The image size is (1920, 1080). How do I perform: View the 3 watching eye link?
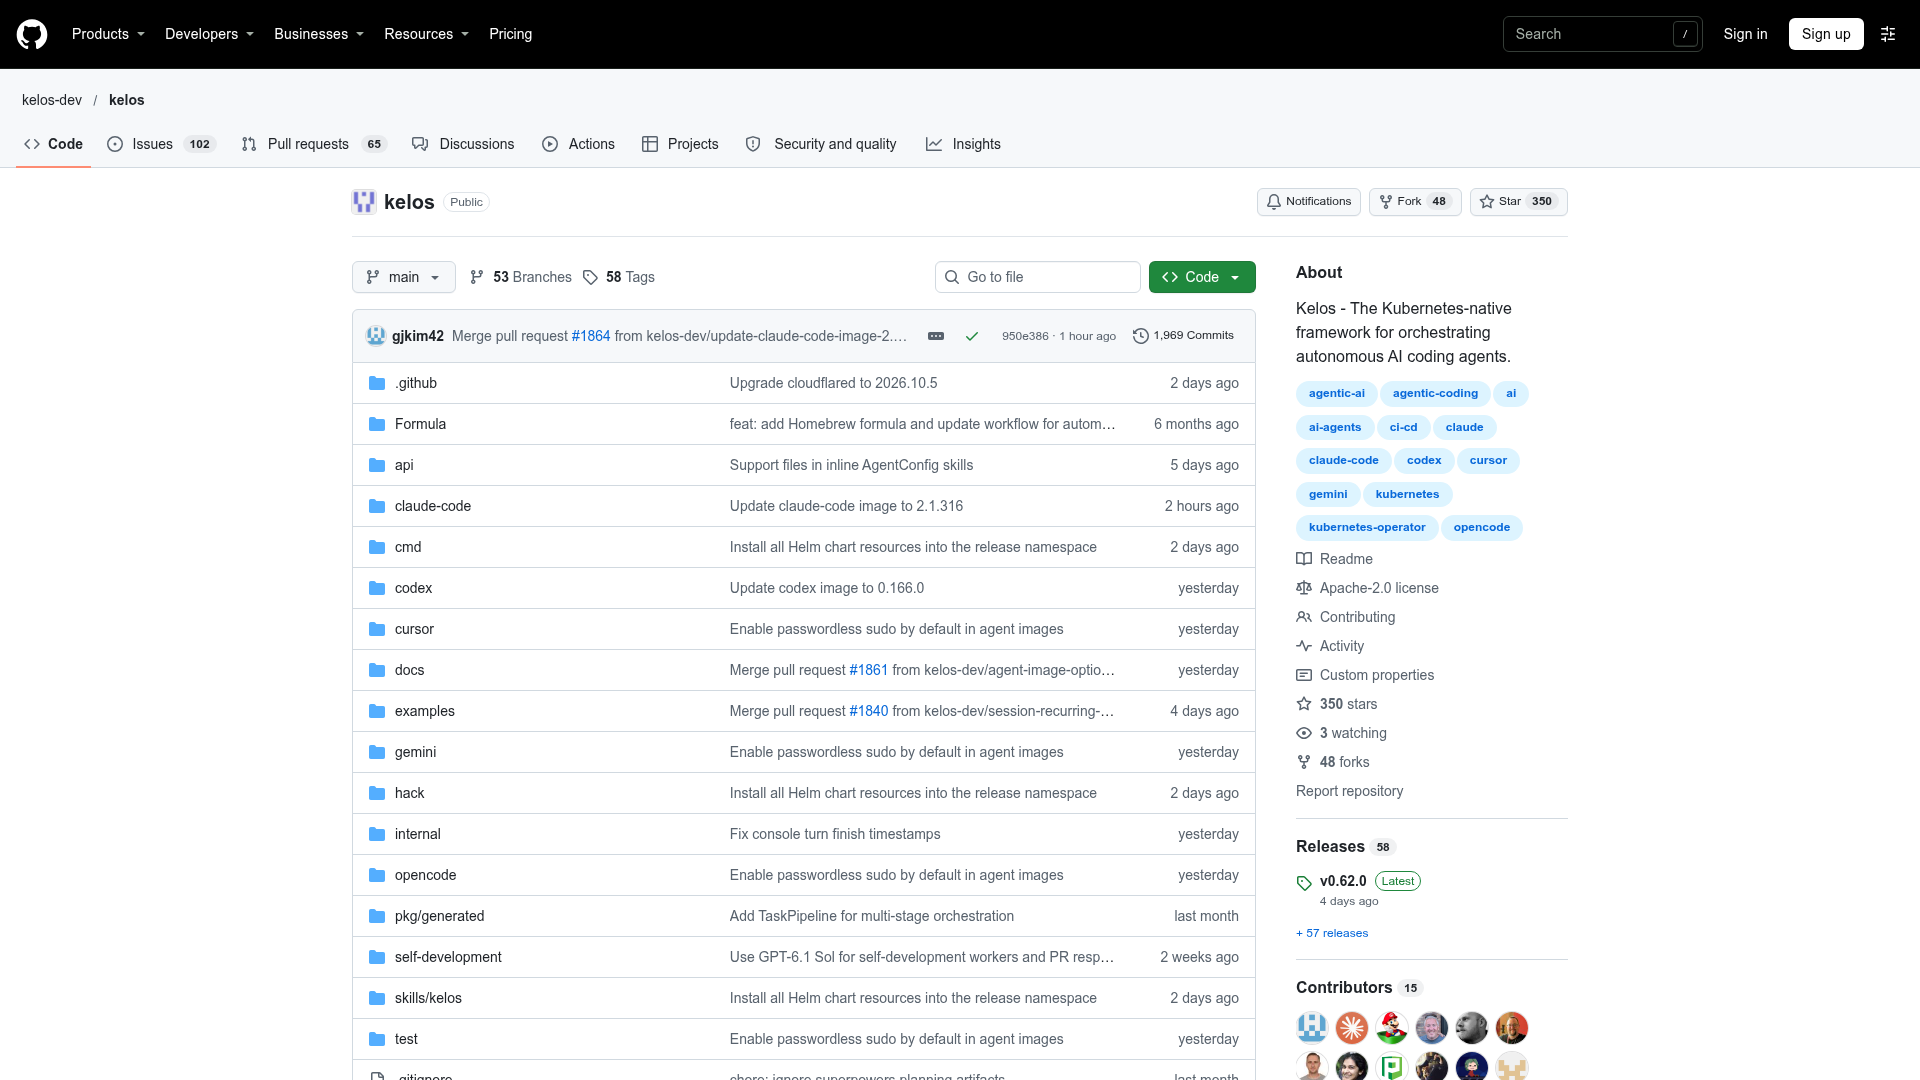[x=1341, y=733]
